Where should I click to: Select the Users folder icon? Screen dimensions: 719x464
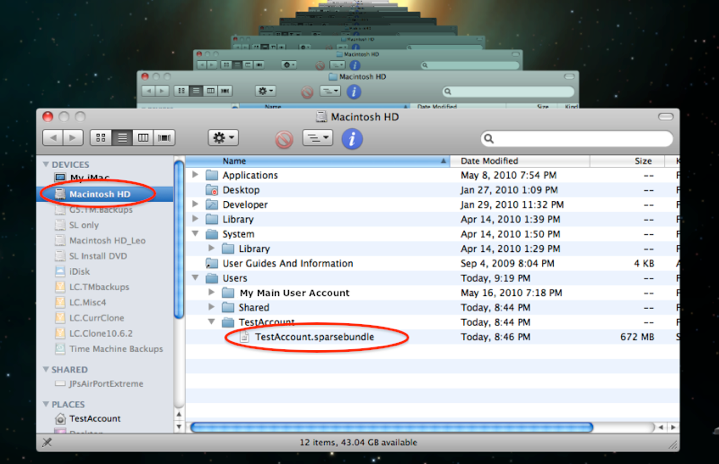[212, 278]
